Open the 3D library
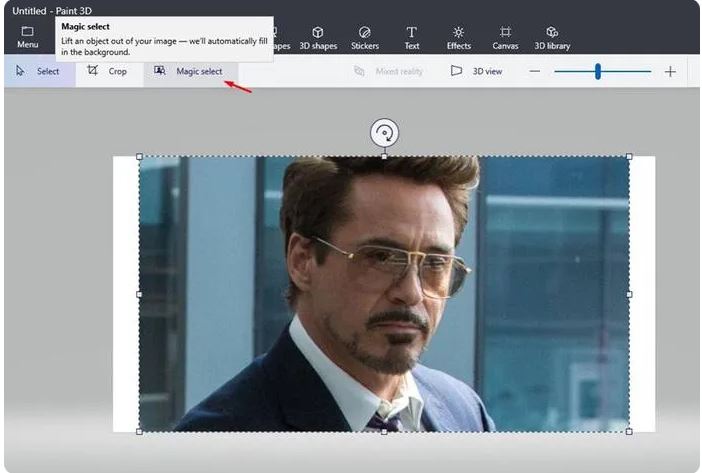Image resolution: width=702 pixels, height=473 pixels. tap(552, 38)
